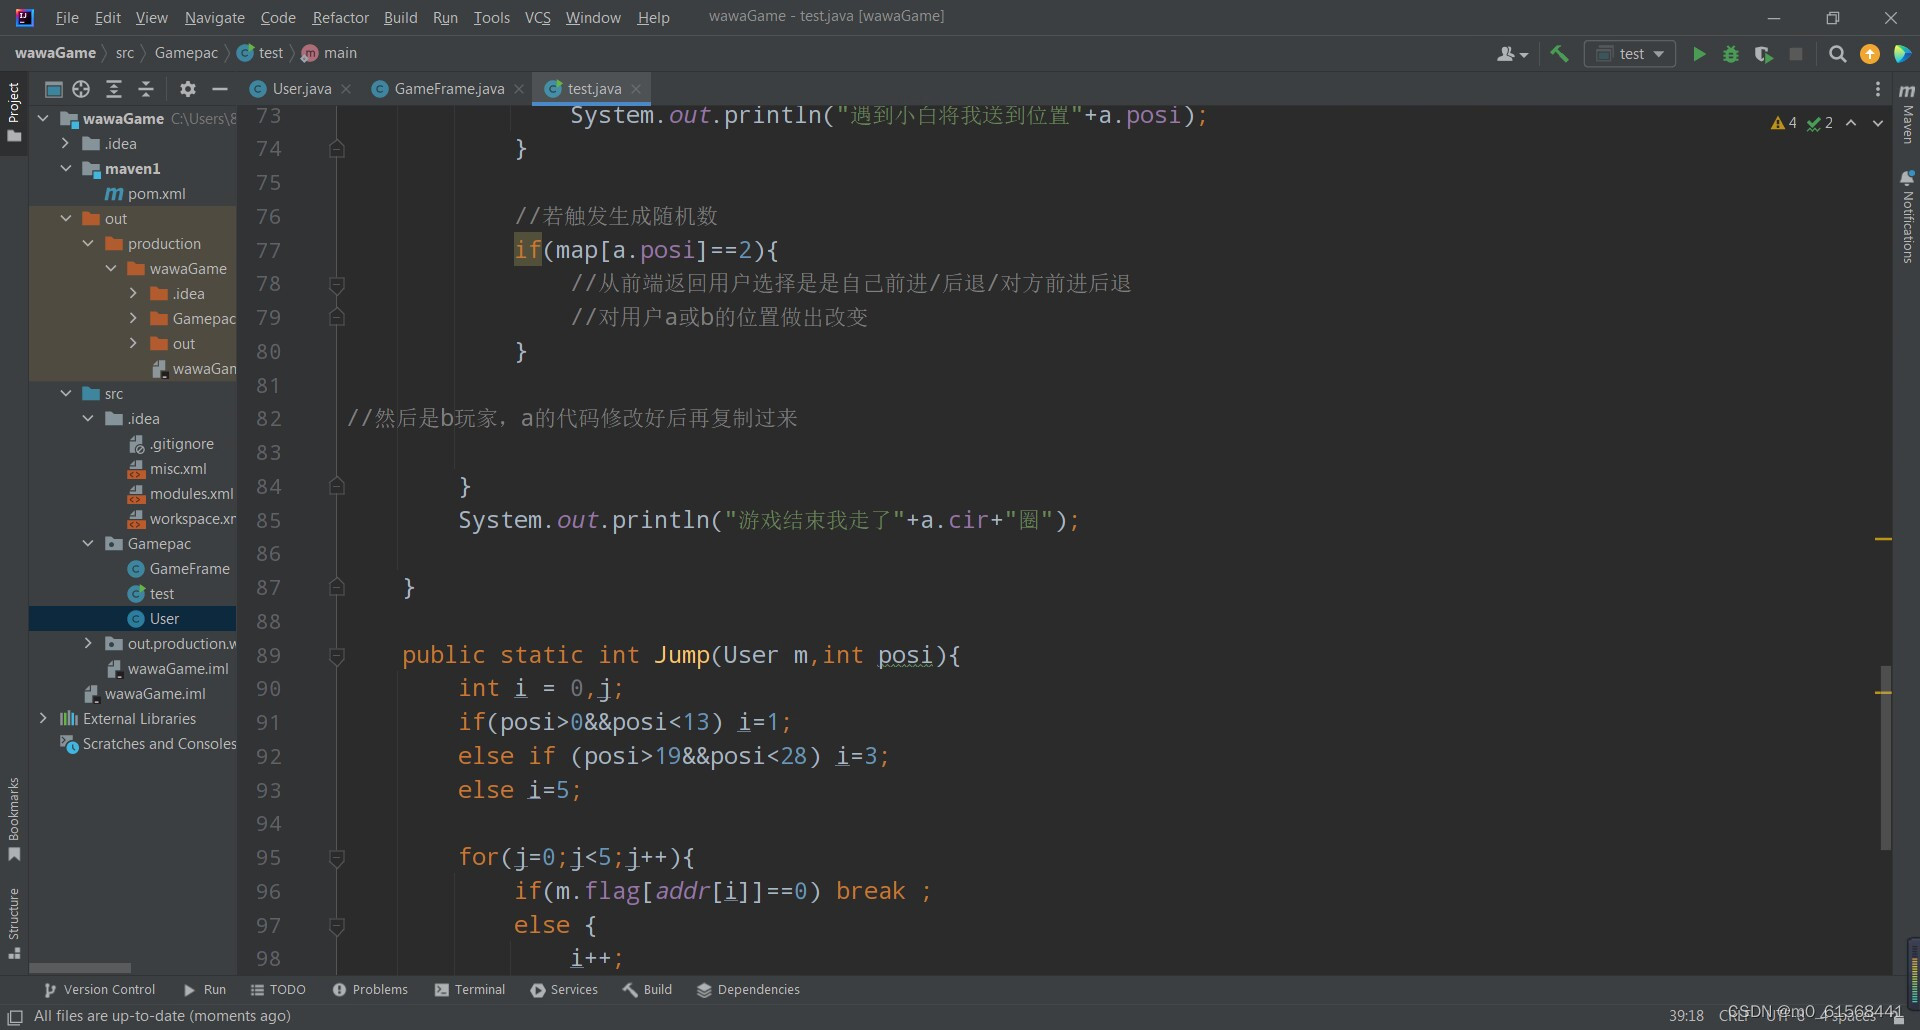Screen dimensions: 1920x1030
Task: Collapse the out folder
Action: (66, 218)
